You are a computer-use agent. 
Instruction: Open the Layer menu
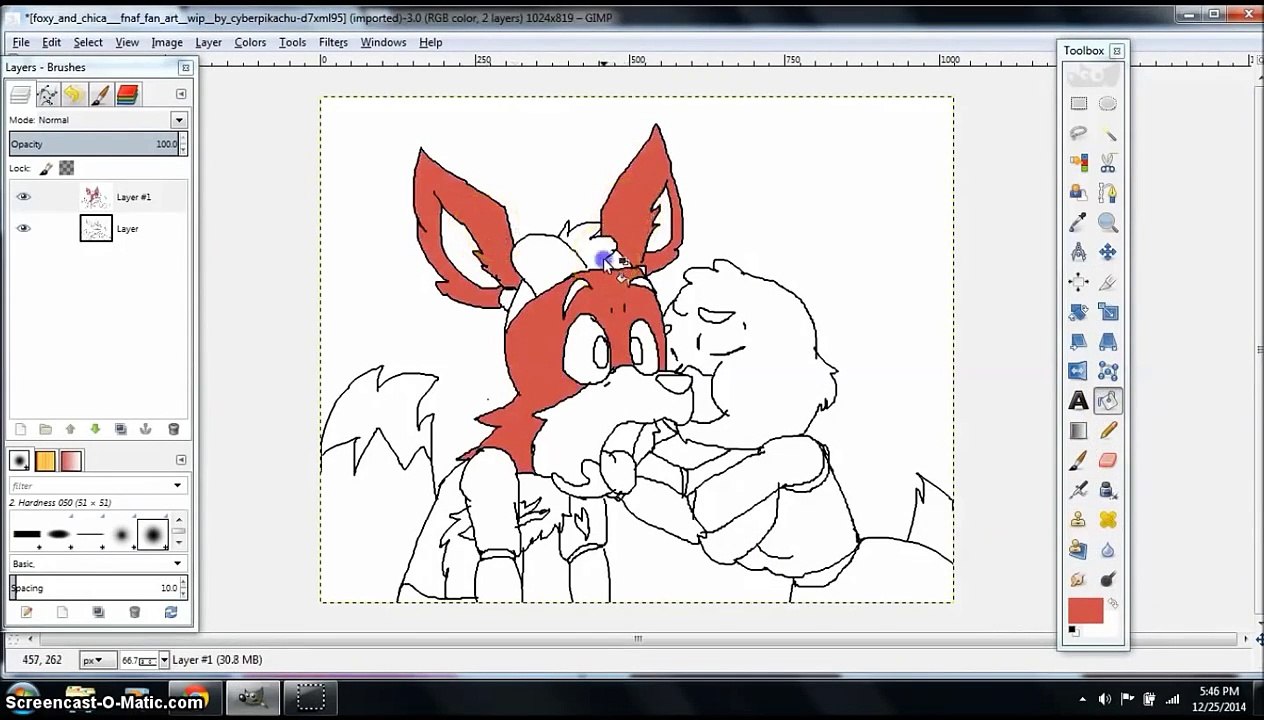[x=208, y=42]
